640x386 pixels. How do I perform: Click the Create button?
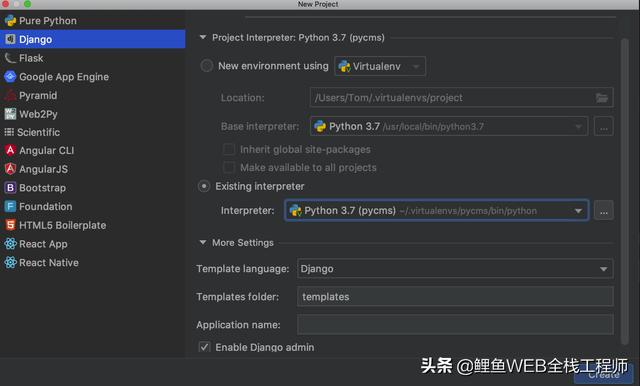pyautogui.click(x=604, y=374)
